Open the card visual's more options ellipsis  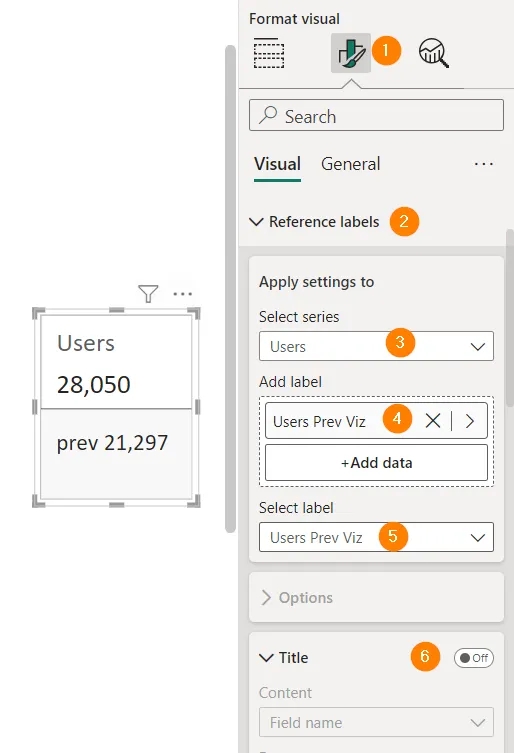pos(183,293)
